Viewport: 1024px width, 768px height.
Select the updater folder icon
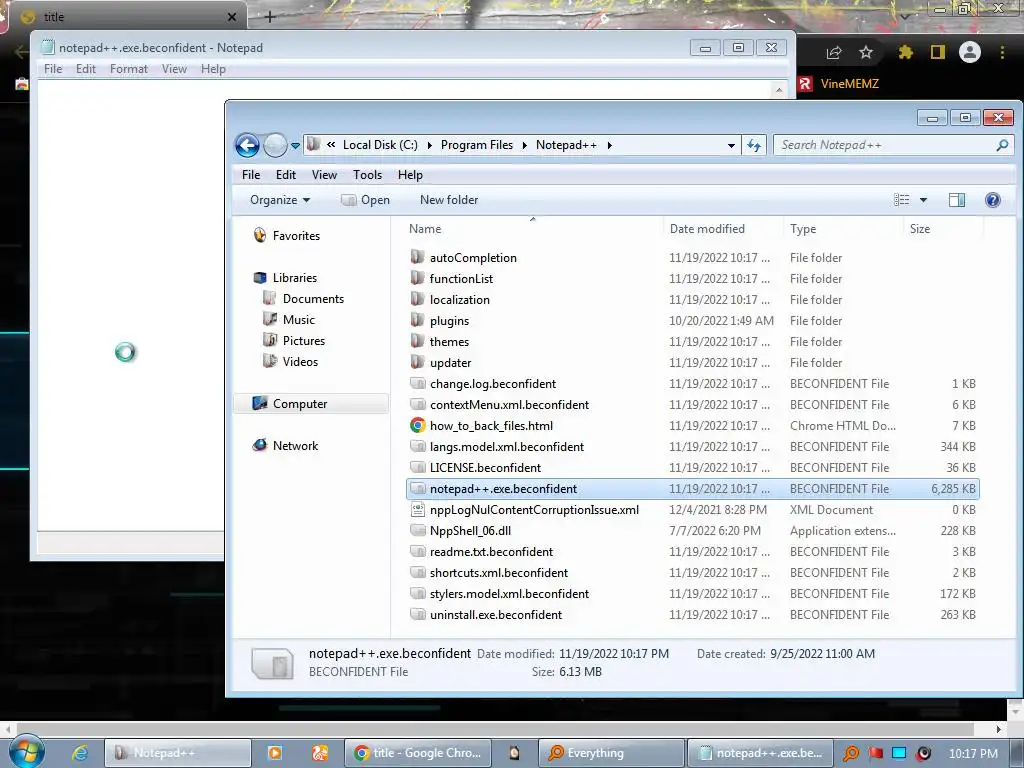point(417,361)
